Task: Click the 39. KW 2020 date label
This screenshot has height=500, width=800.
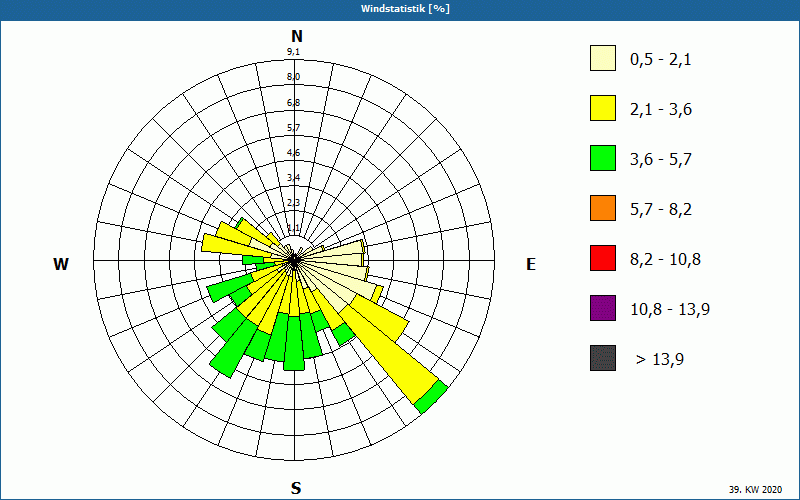Action: (755, 489)
